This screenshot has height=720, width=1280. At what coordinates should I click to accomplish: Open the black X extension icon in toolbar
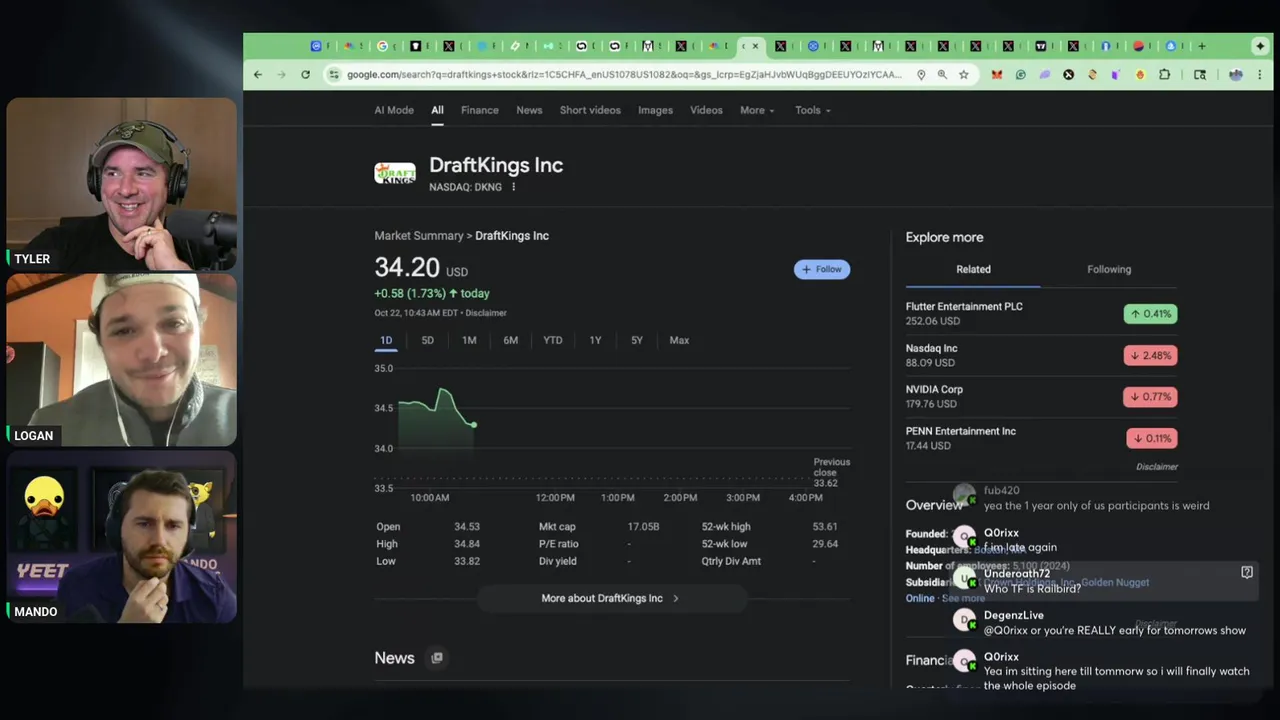[1068, 74]
